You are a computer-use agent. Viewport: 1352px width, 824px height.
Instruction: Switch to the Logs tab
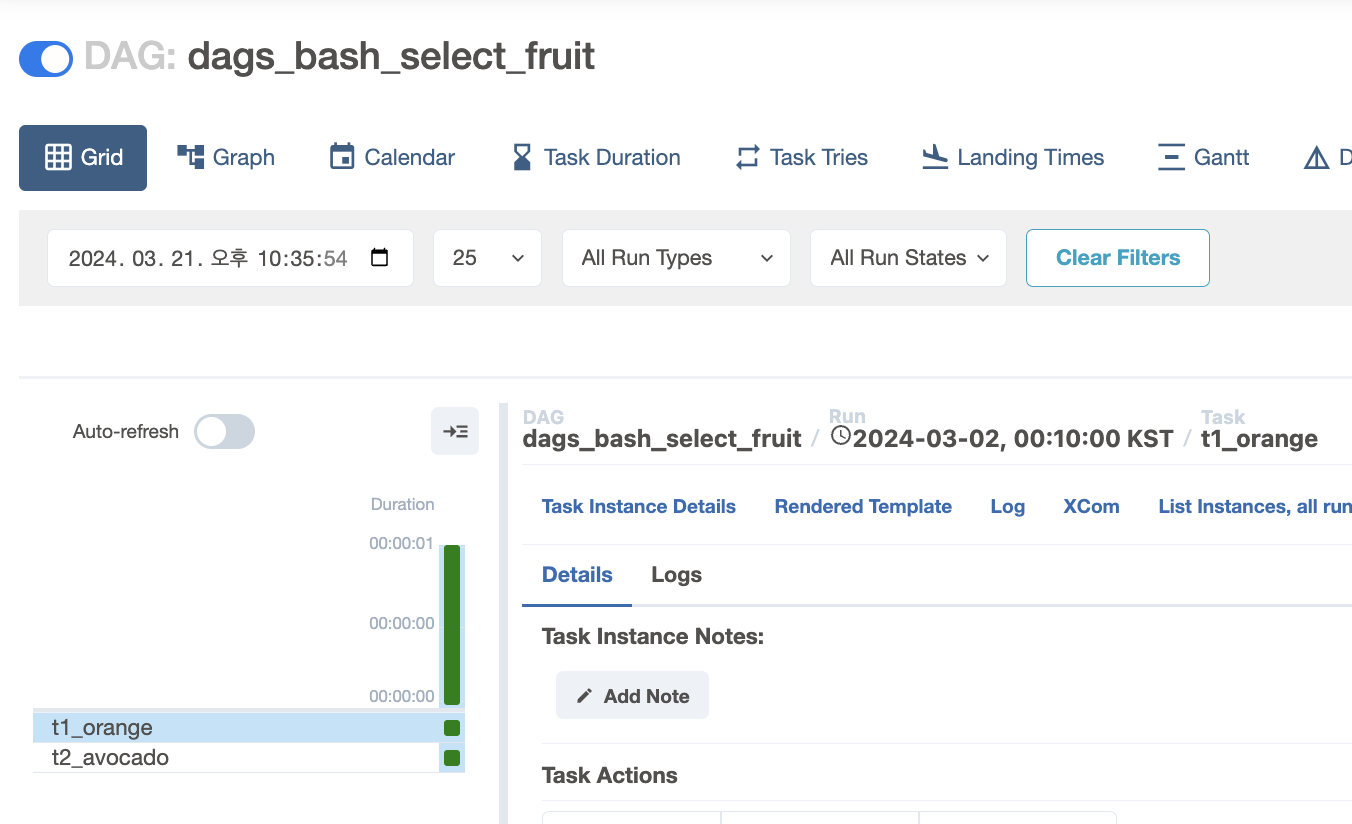pos(676,575)
